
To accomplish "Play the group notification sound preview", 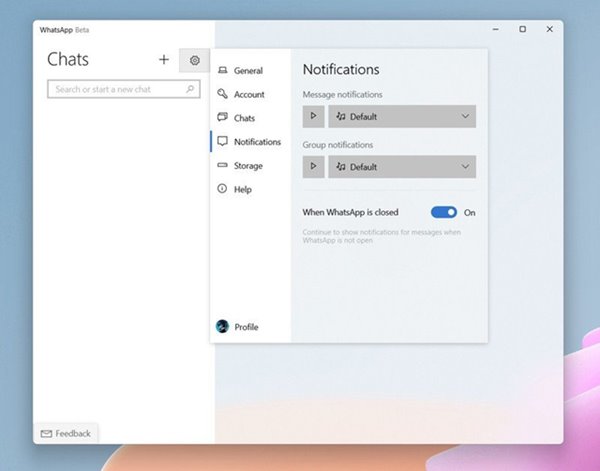I will [x=313, y=167].
